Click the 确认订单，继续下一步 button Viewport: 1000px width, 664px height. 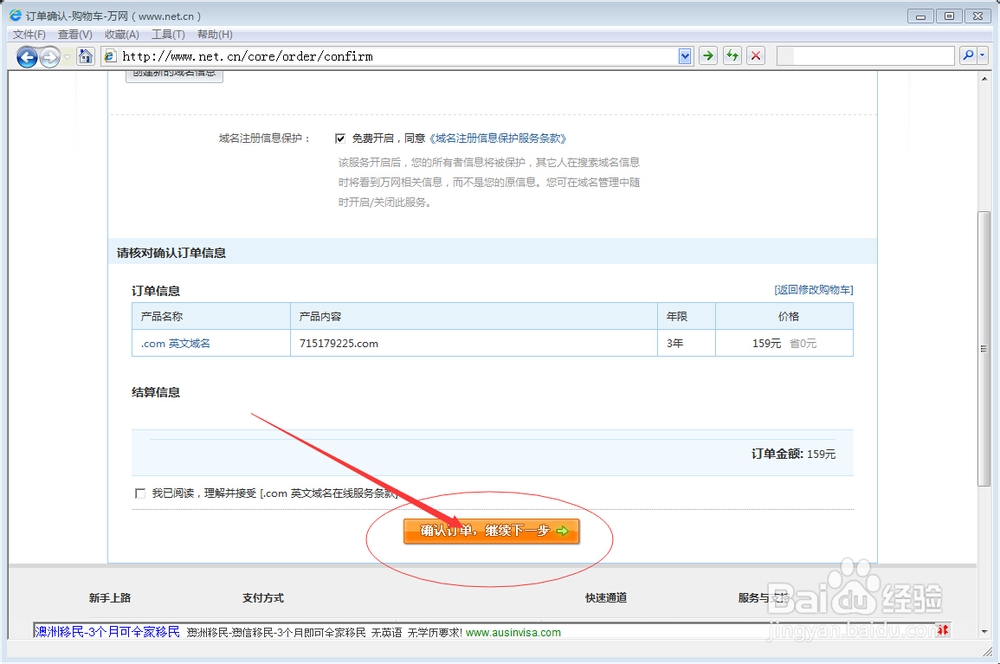tap(491, 531)
